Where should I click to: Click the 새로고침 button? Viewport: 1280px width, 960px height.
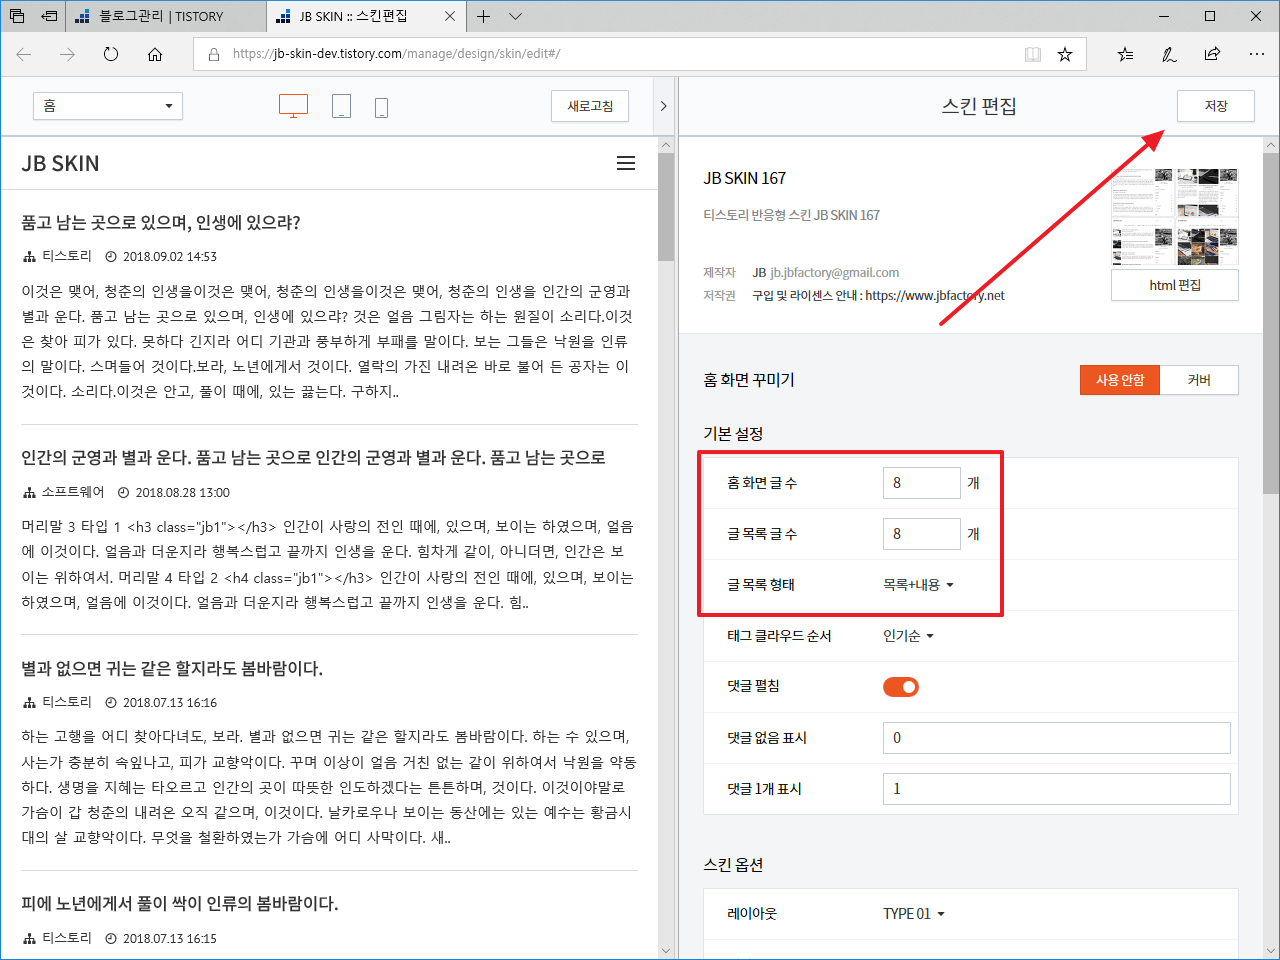click(x=590, y=106)
